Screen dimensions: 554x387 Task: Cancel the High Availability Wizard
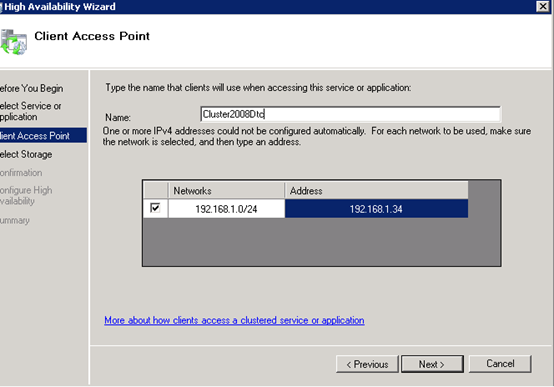tap(500, 364)
